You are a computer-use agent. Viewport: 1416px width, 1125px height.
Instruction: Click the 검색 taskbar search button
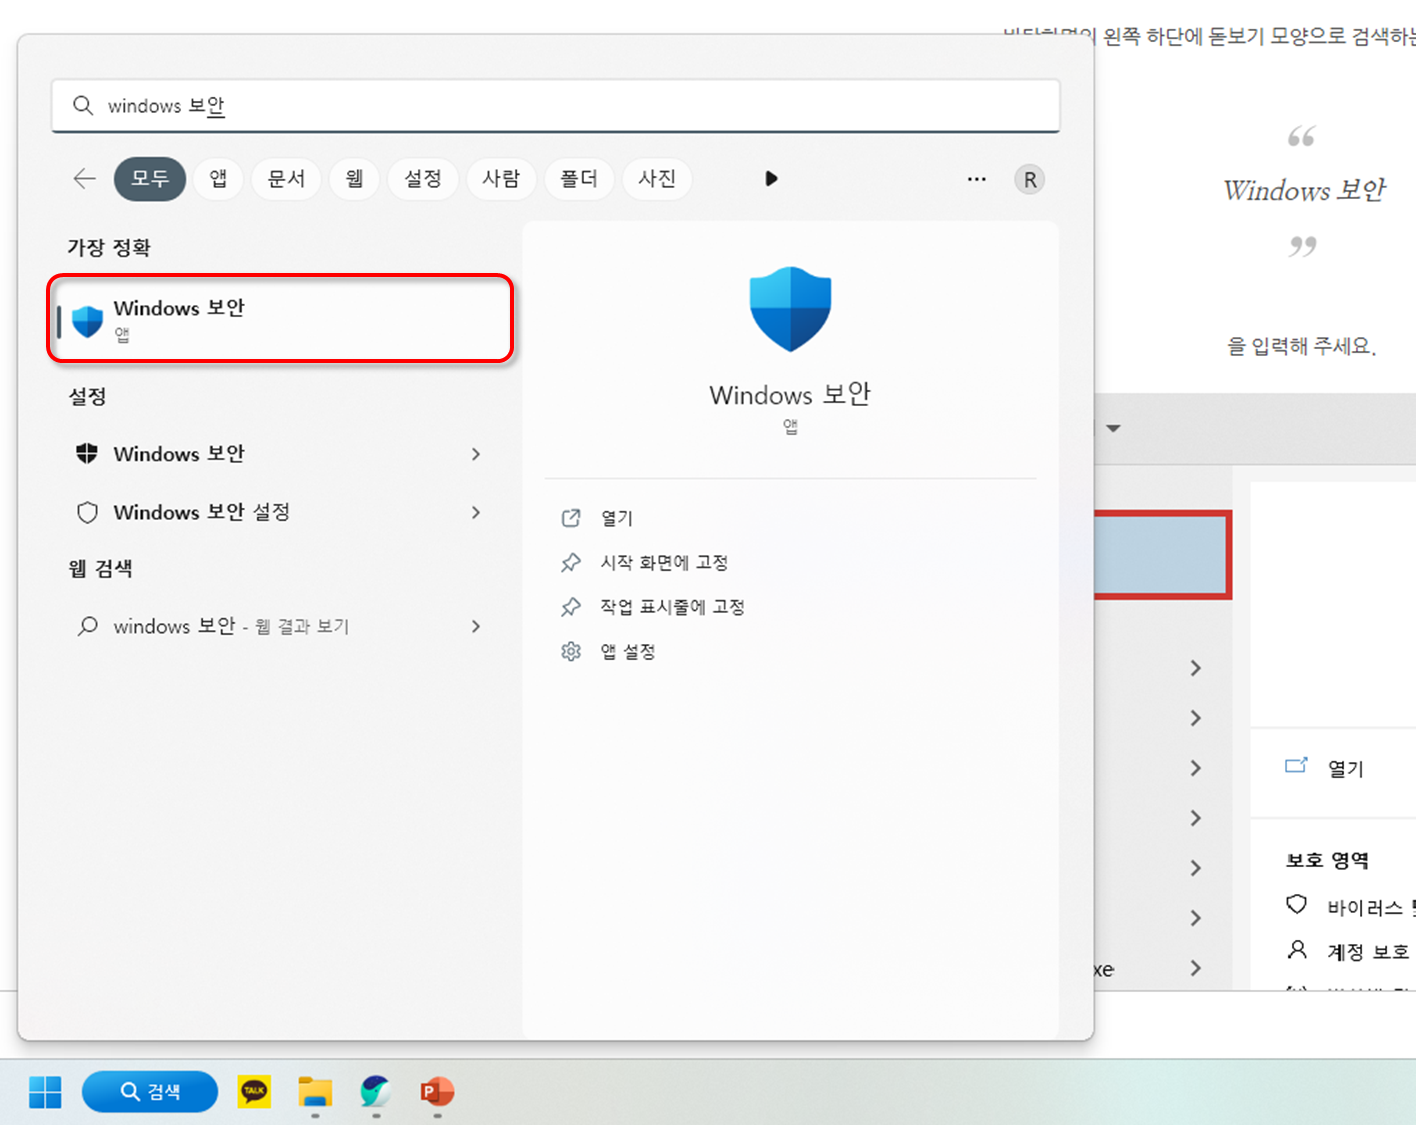(x=150, y=1092)
